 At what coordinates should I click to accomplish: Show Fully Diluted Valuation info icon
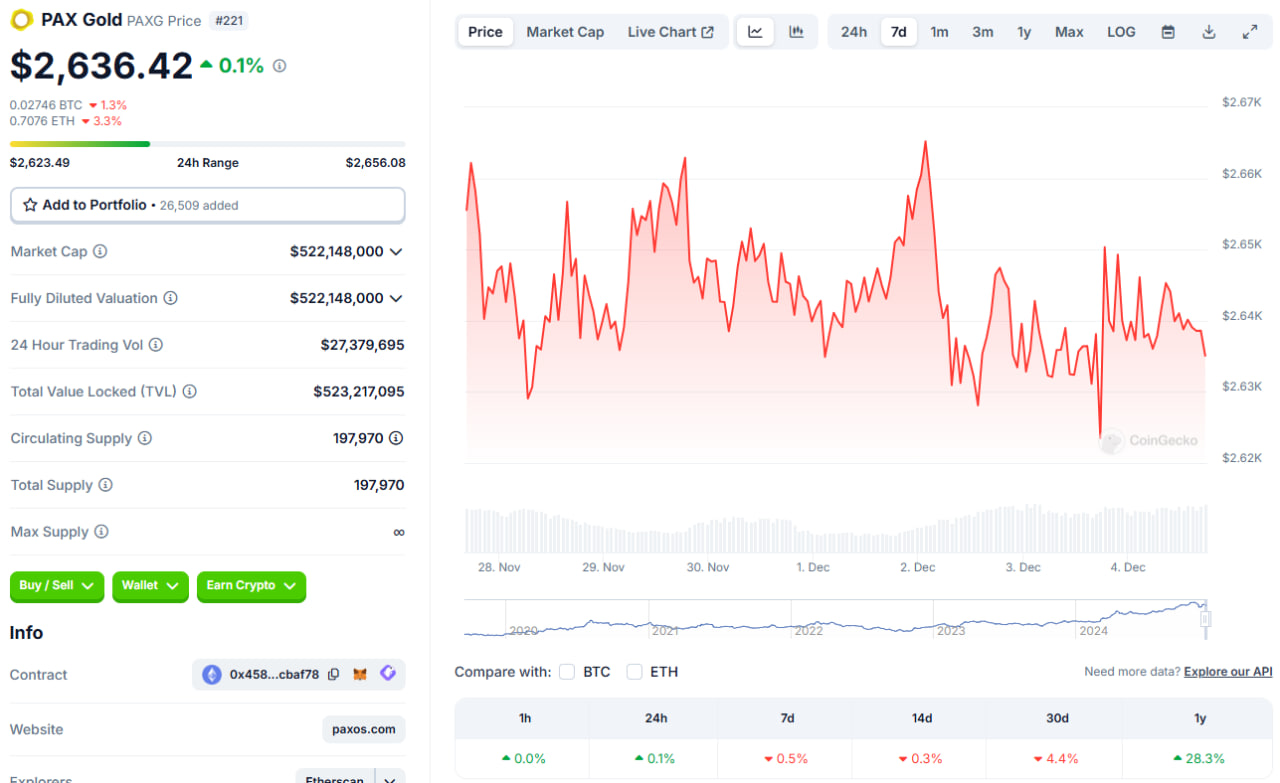[170, 298]
